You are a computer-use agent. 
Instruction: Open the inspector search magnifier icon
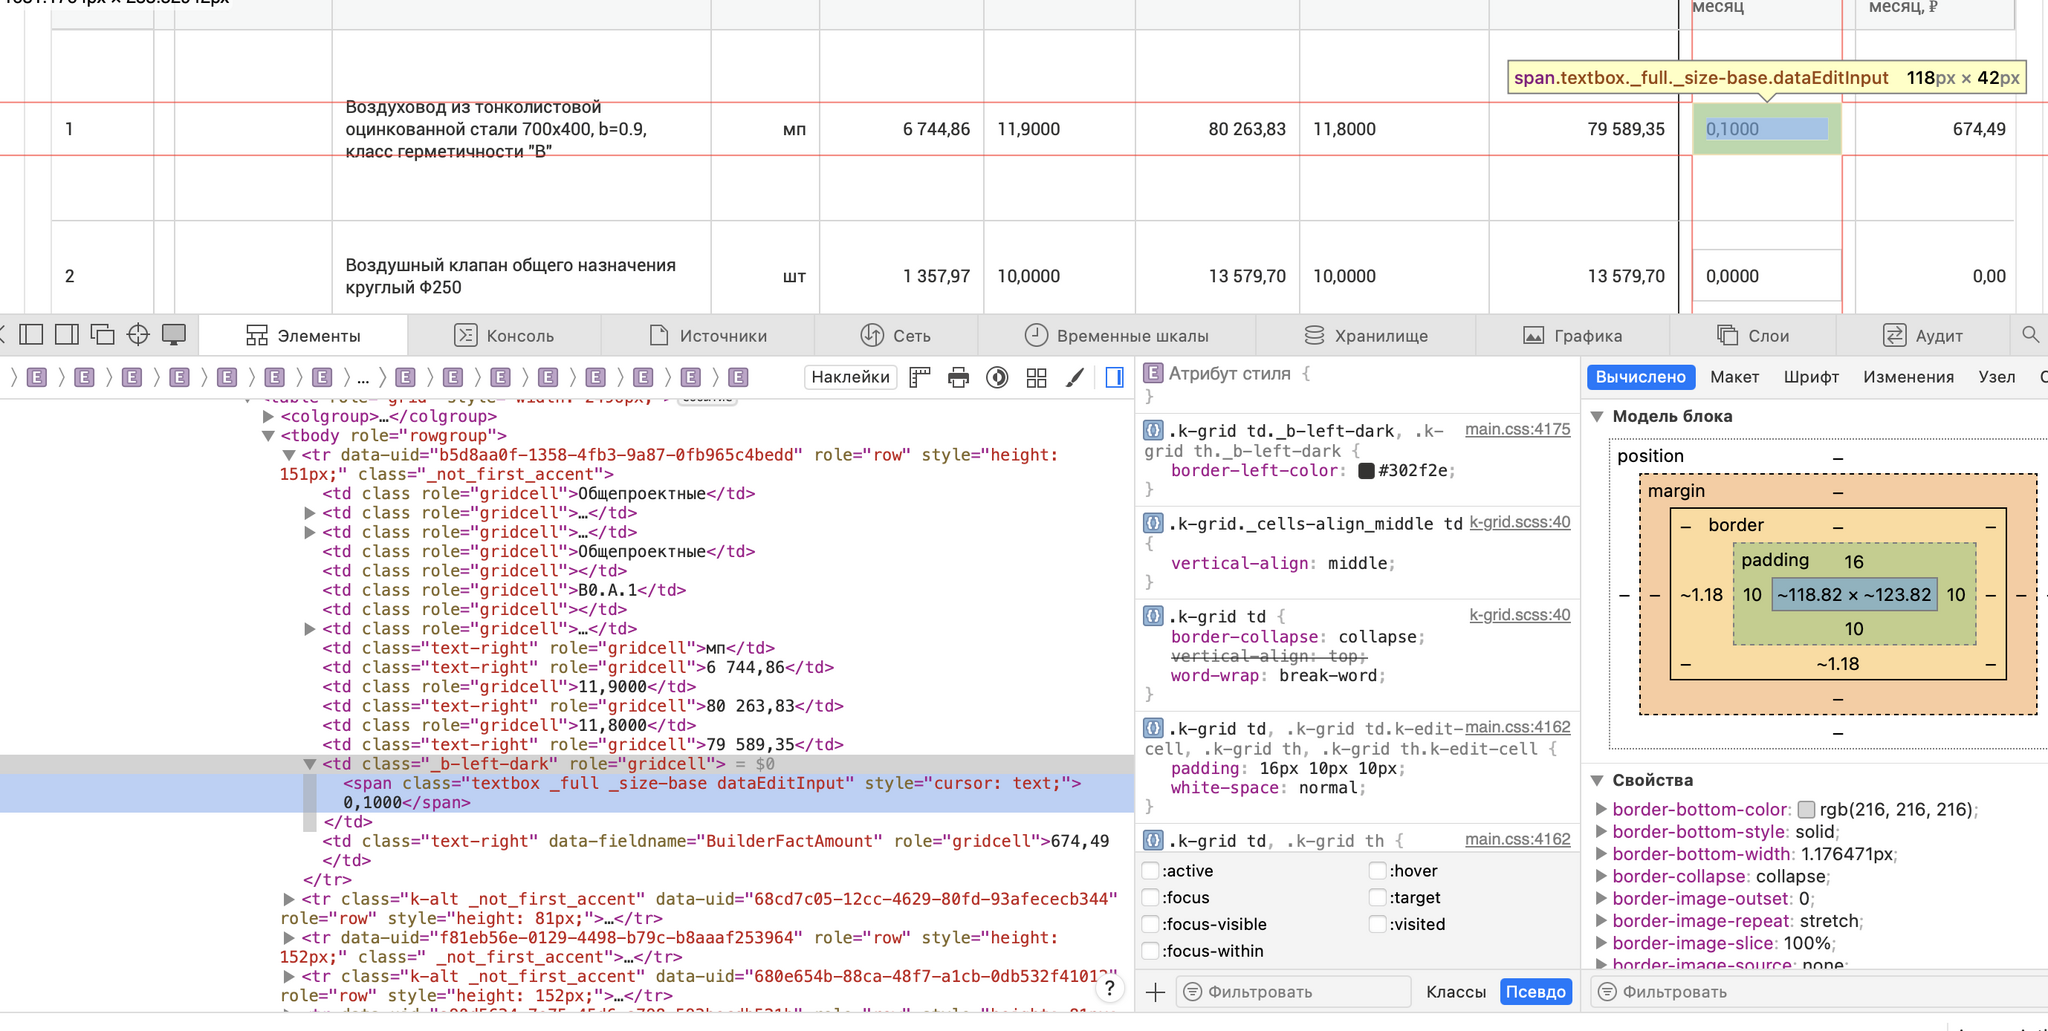coord(2030,335)
